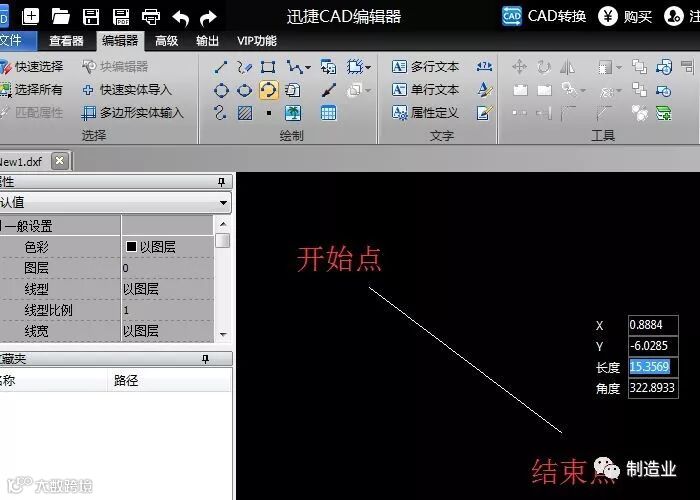
Task: Redo the last action
Action: coord(208,18)
